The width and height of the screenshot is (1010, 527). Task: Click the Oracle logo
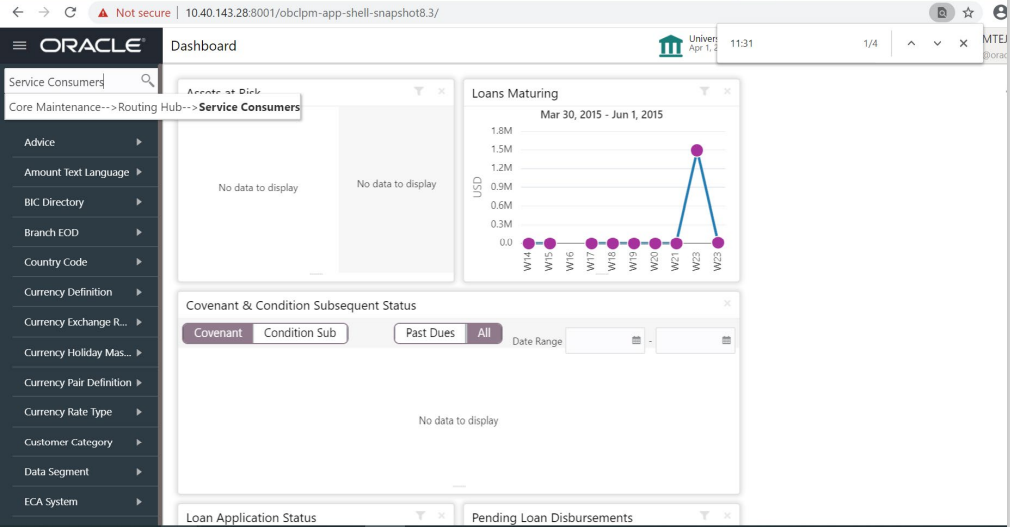point(92,45)
